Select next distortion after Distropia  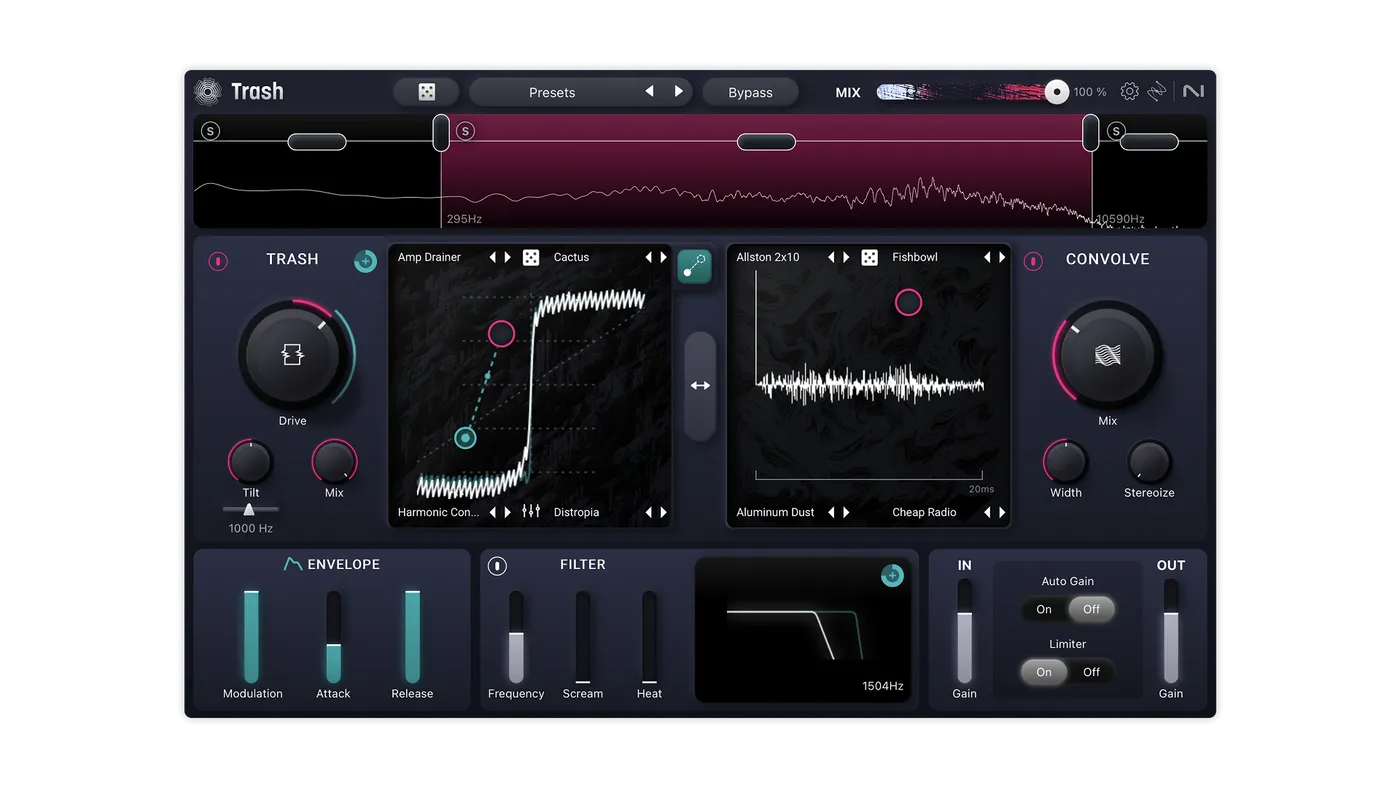(663, 512)
